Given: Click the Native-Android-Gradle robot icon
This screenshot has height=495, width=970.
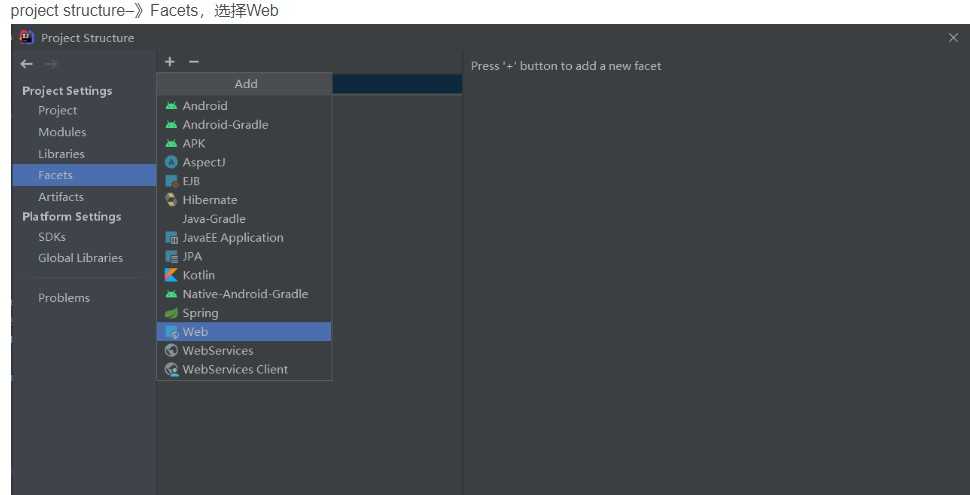Looking at the screenshot, I should (x=171, y=294).
